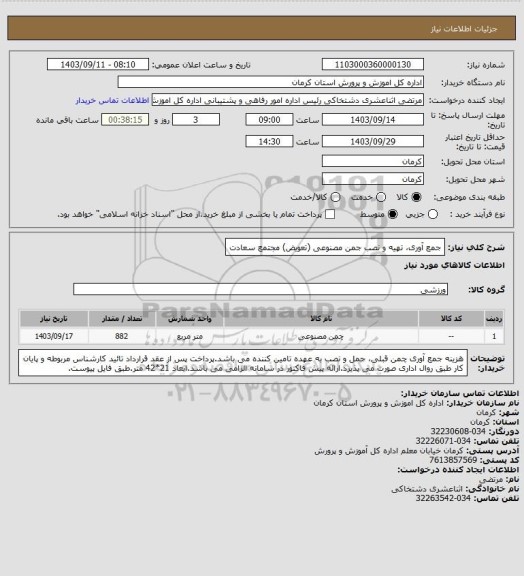The width and height of the screenshot is (524, 576).
Task: Click the remaining days field showing 3
Action: point(196,120)
